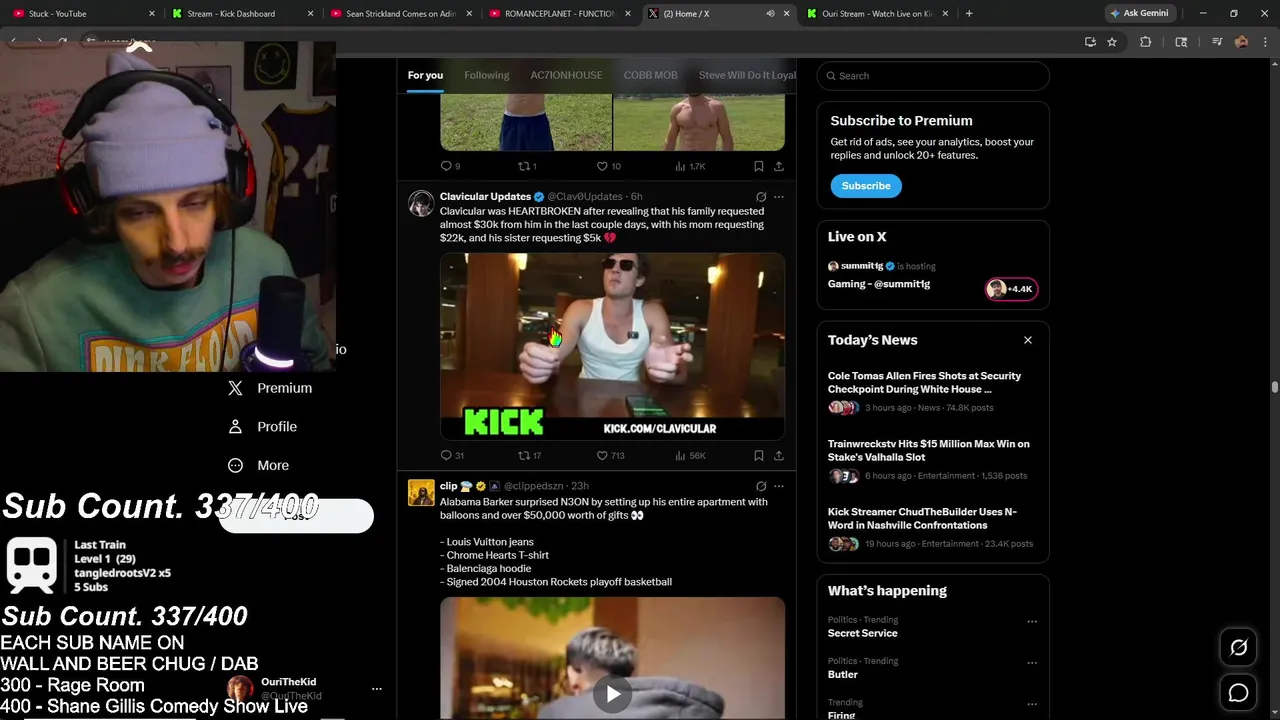View analytics of the top post (1.7K)

point(690,166)
